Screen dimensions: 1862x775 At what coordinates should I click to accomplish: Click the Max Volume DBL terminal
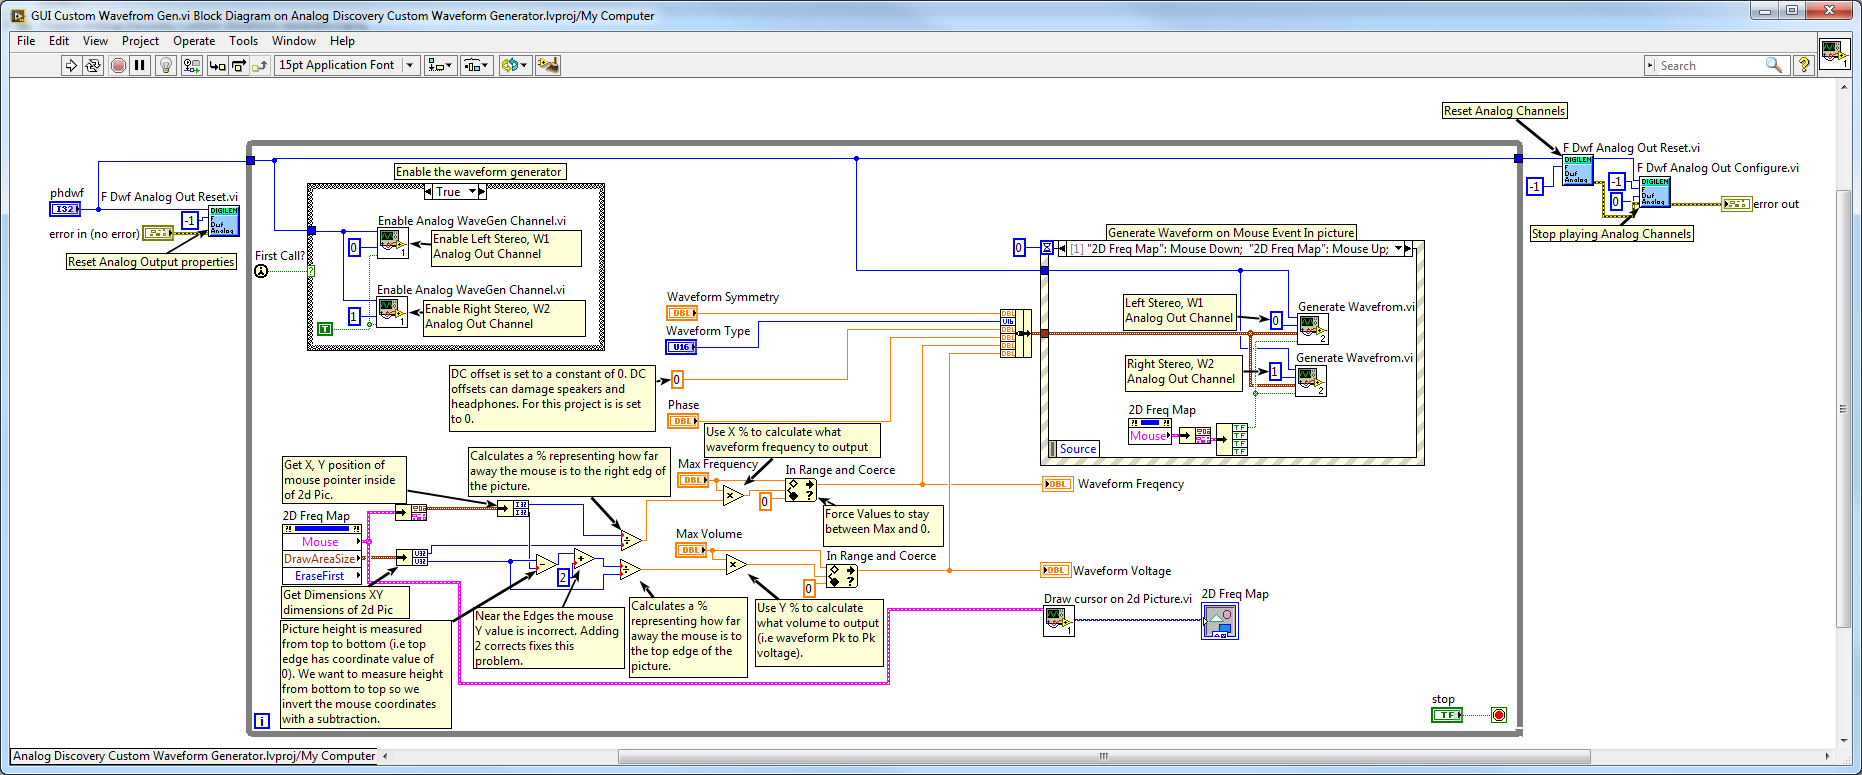[x=691, y=550]
